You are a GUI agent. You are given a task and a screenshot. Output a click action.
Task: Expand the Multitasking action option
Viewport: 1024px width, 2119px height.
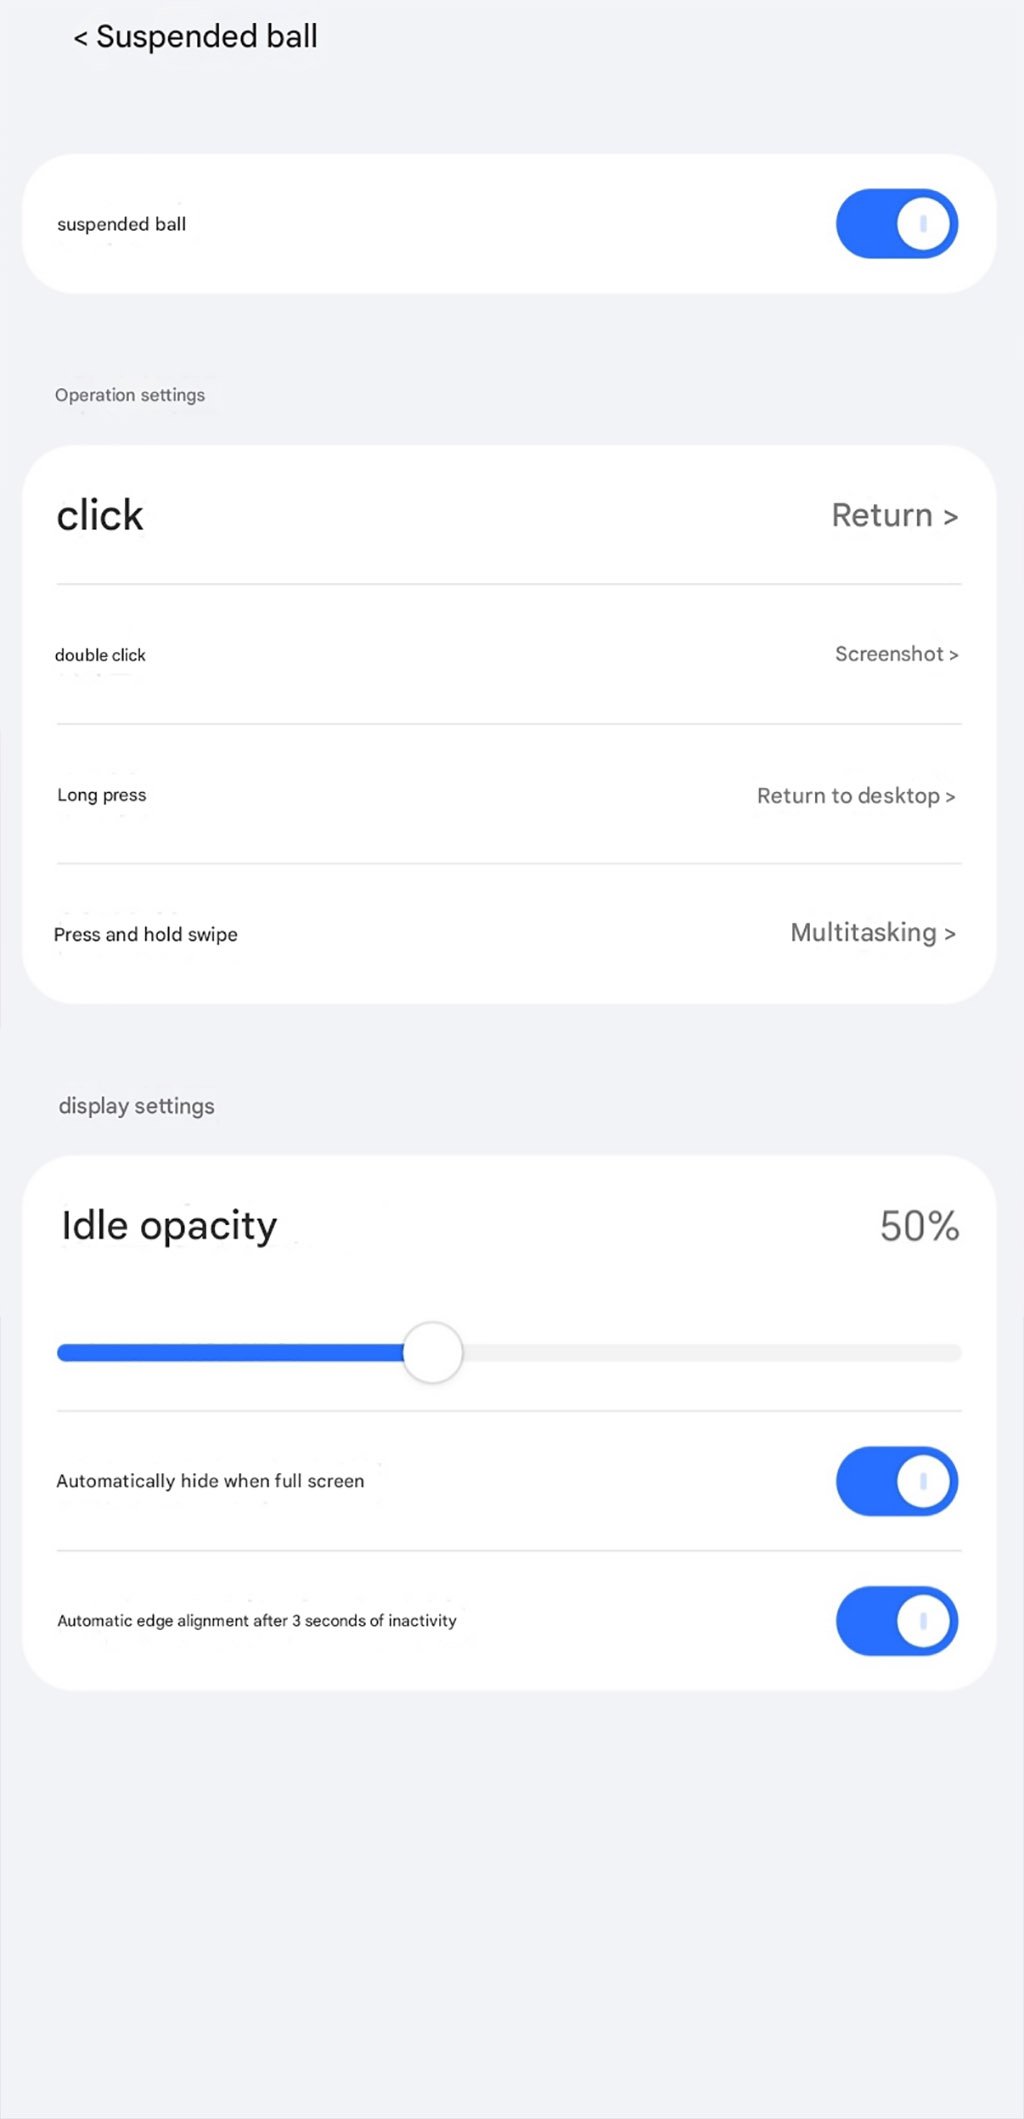(x=873, y=933)
